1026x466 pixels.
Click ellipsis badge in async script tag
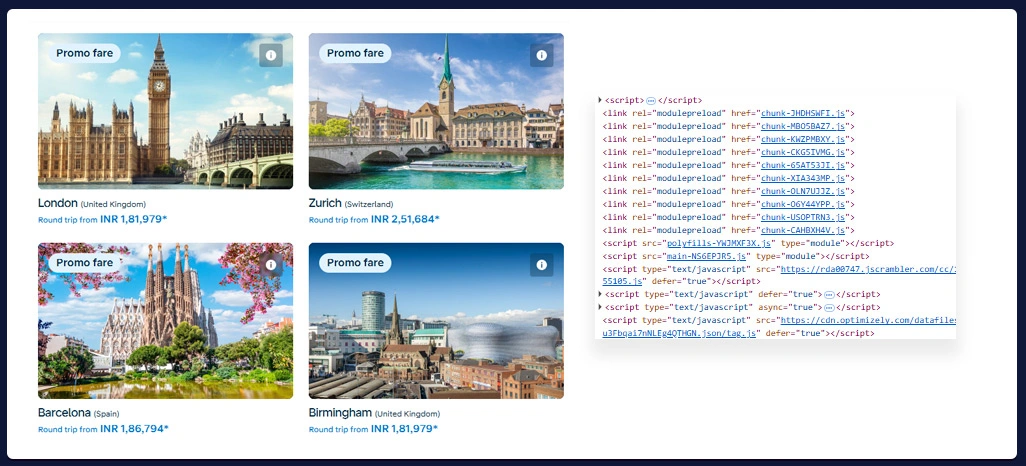[x=829, y=308]
